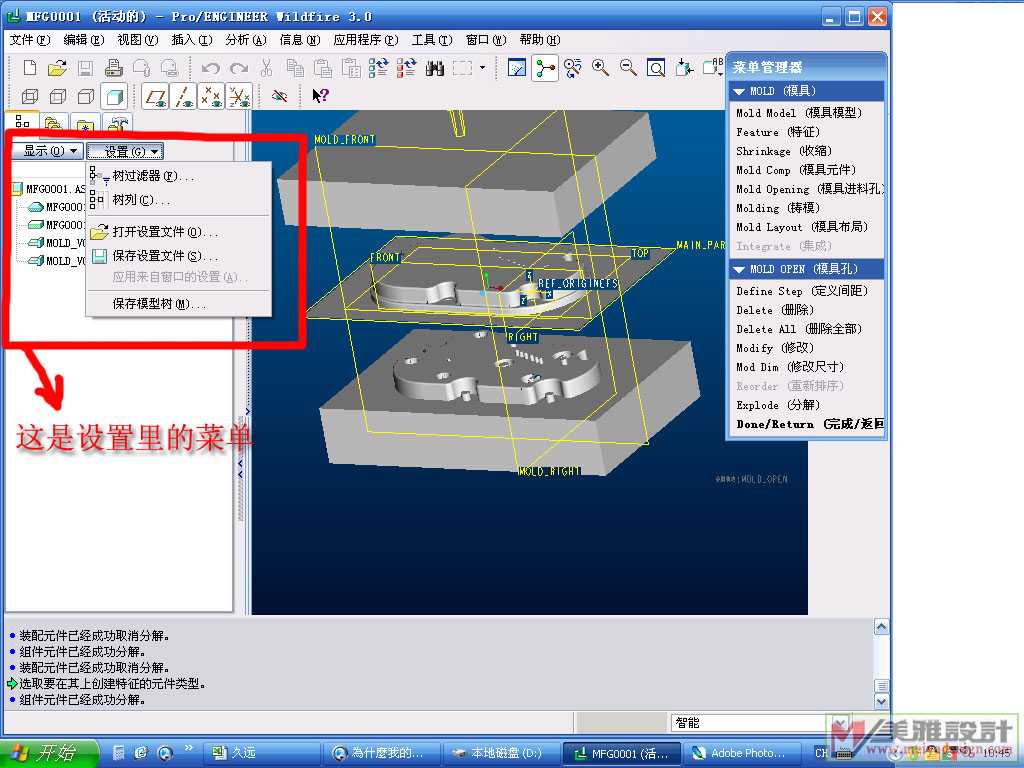Click the Regeneration Manager icon
This screenshot has height=768, width=1024.
[406, 67]
